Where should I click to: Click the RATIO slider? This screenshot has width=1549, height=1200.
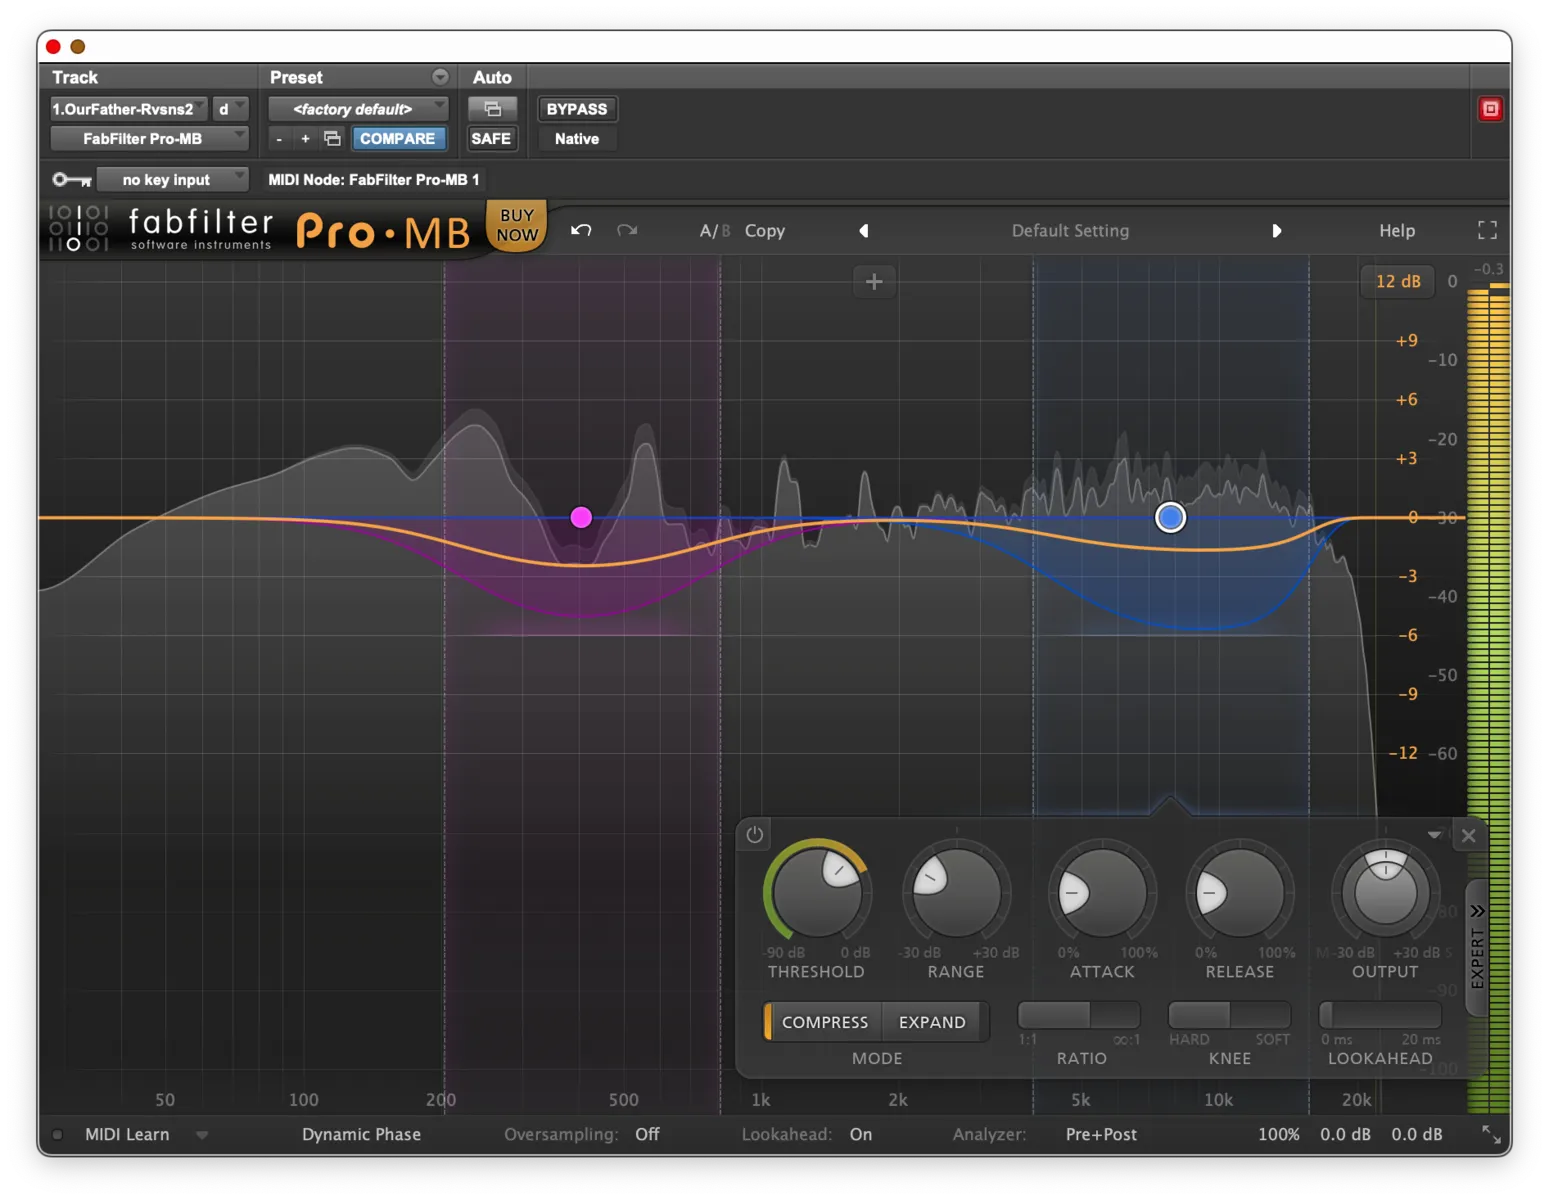[1079, 1015]
